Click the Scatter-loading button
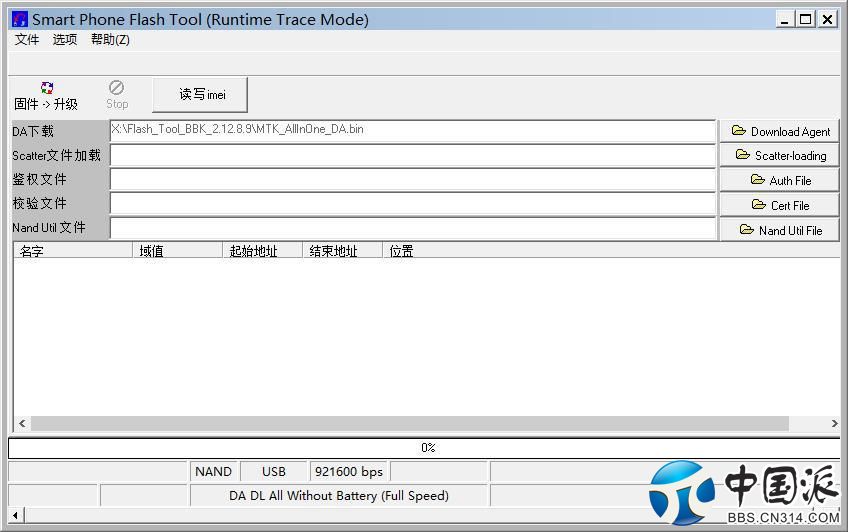The image size is (848, 532). 779,156
